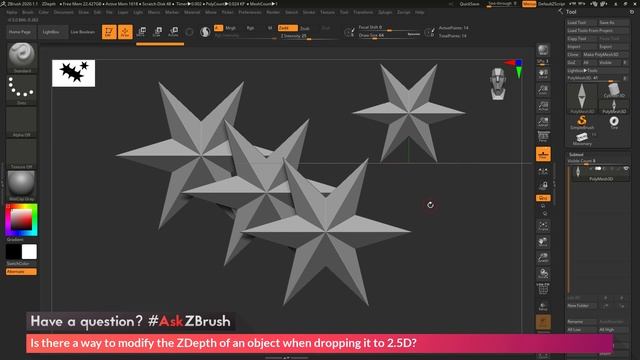The height and width of the screenshot is (360, 640).
Task: Expand the Subtool section header
Action: [x=576, y=154]
